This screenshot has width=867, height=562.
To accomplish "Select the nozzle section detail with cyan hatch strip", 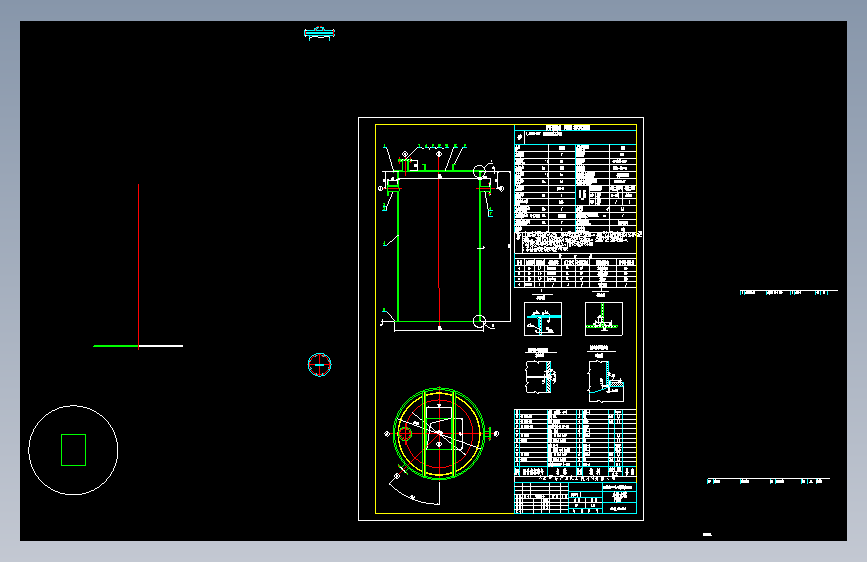I will tap(540, 377).
